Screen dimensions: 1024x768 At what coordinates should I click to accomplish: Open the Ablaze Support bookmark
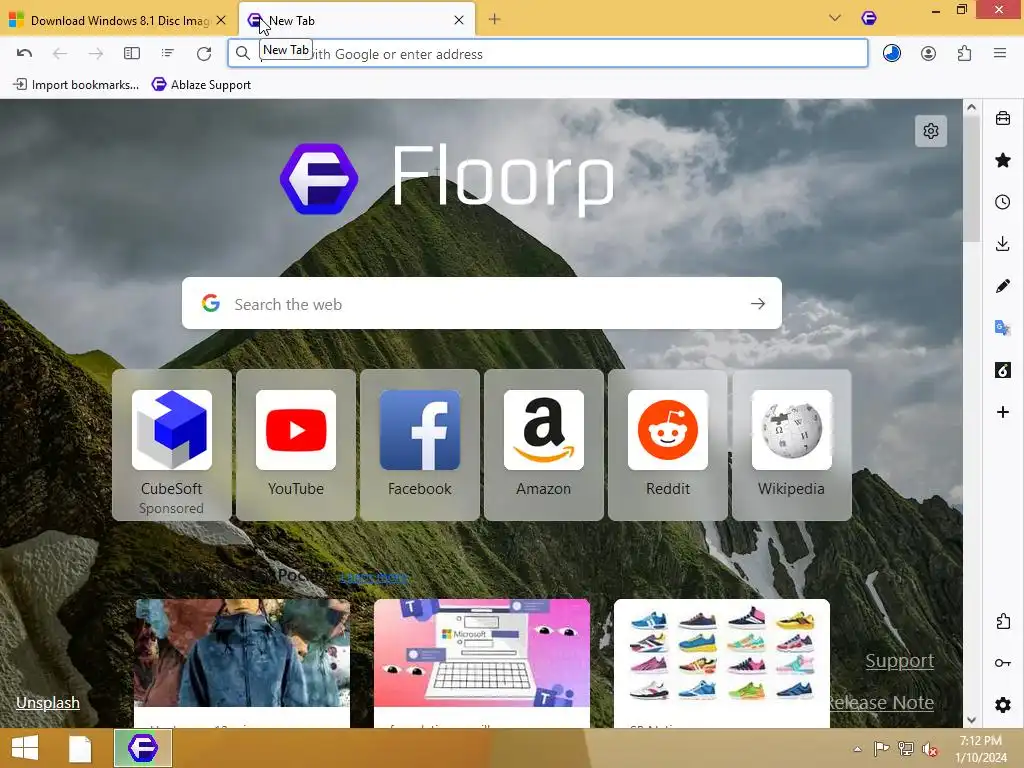click(x=201, y=84)
